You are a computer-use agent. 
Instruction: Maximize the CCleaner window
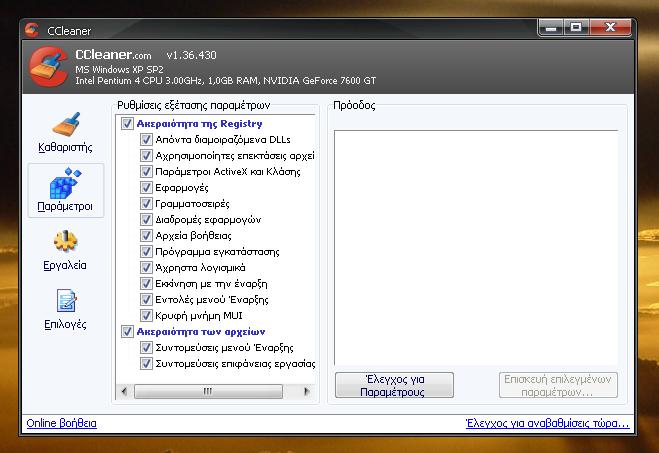[576, 28]
